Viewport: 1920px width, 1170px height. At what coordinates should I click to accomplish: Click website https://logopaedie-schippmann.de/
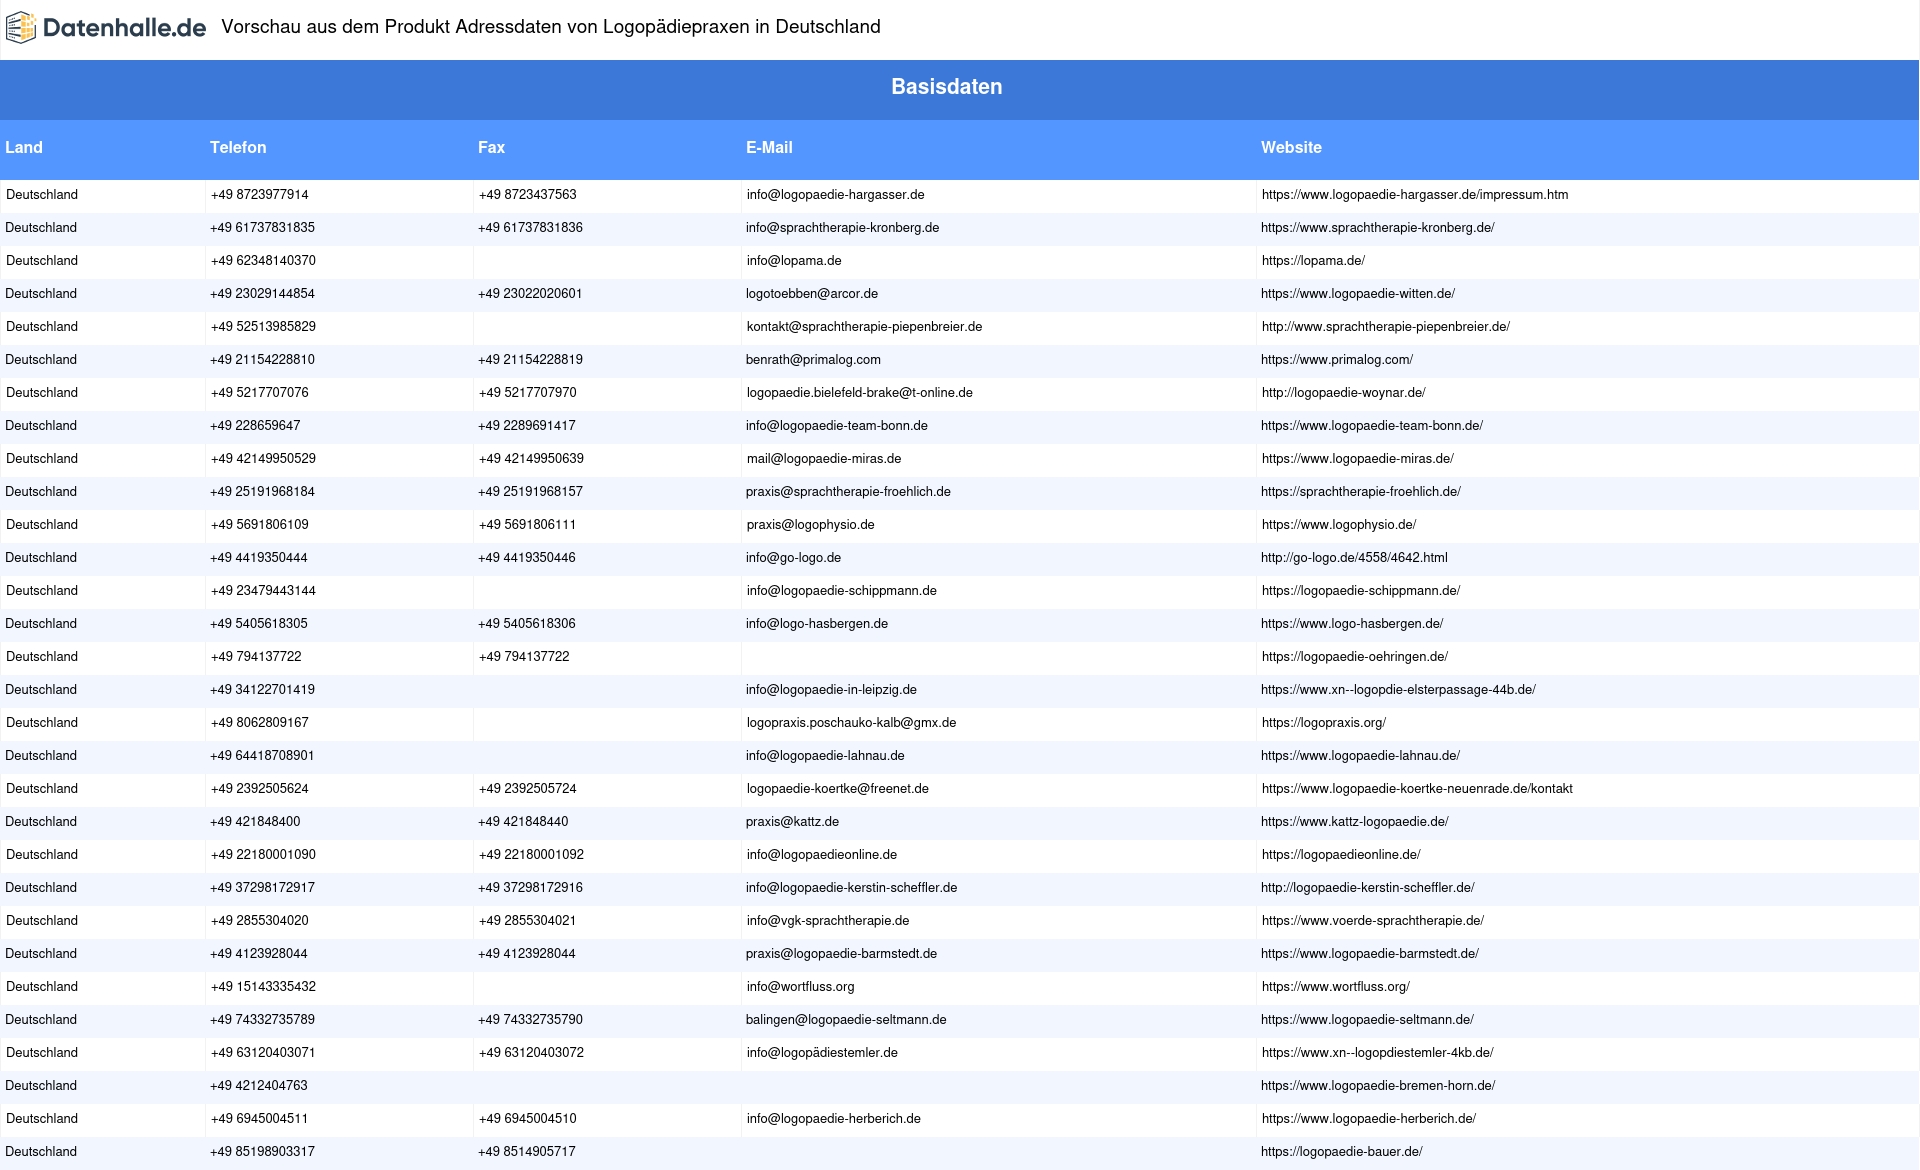tap(1361, 591)
